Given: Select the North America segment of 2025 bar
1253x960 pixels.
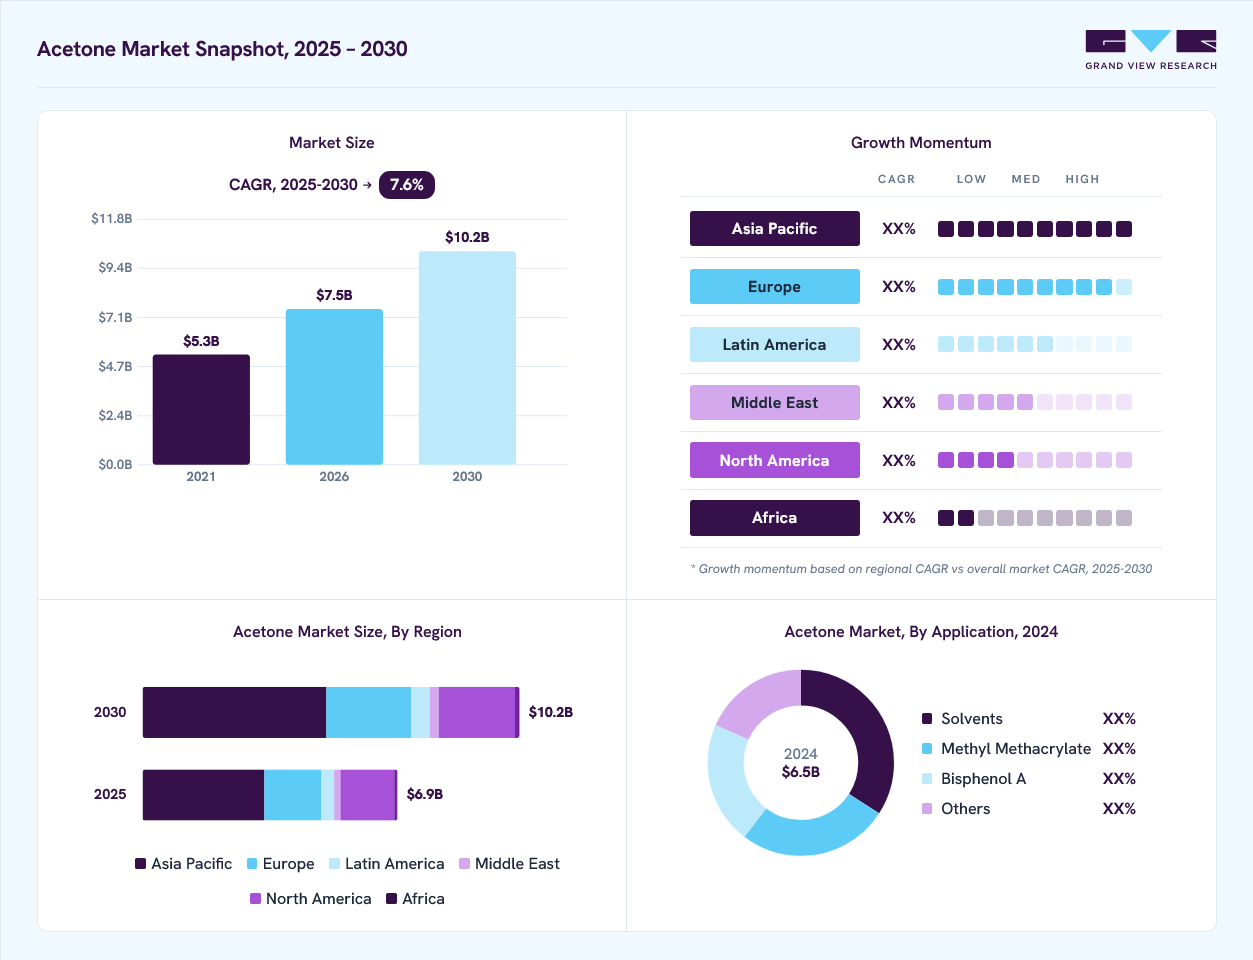Looking at the screenshot, I should point(368,795).
